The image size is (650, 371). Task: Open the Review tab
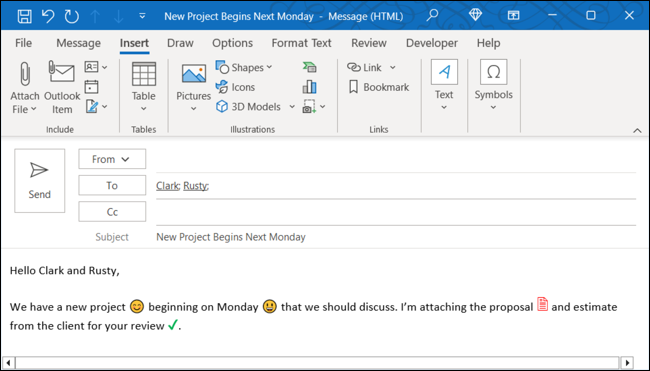pyautogui.click(x=369, y=43)
